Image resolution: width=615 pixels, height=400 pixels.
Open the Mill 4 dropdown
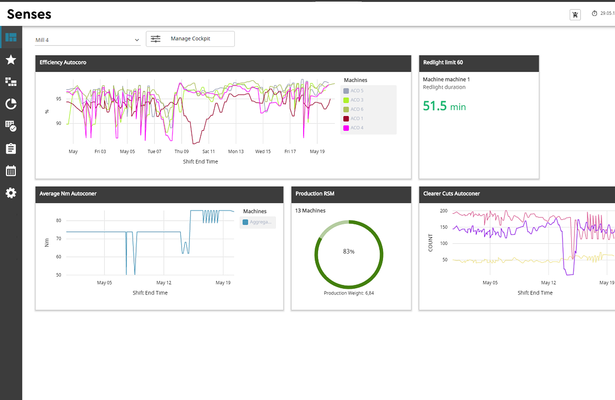pyautogui.click(x=87, y=40)
